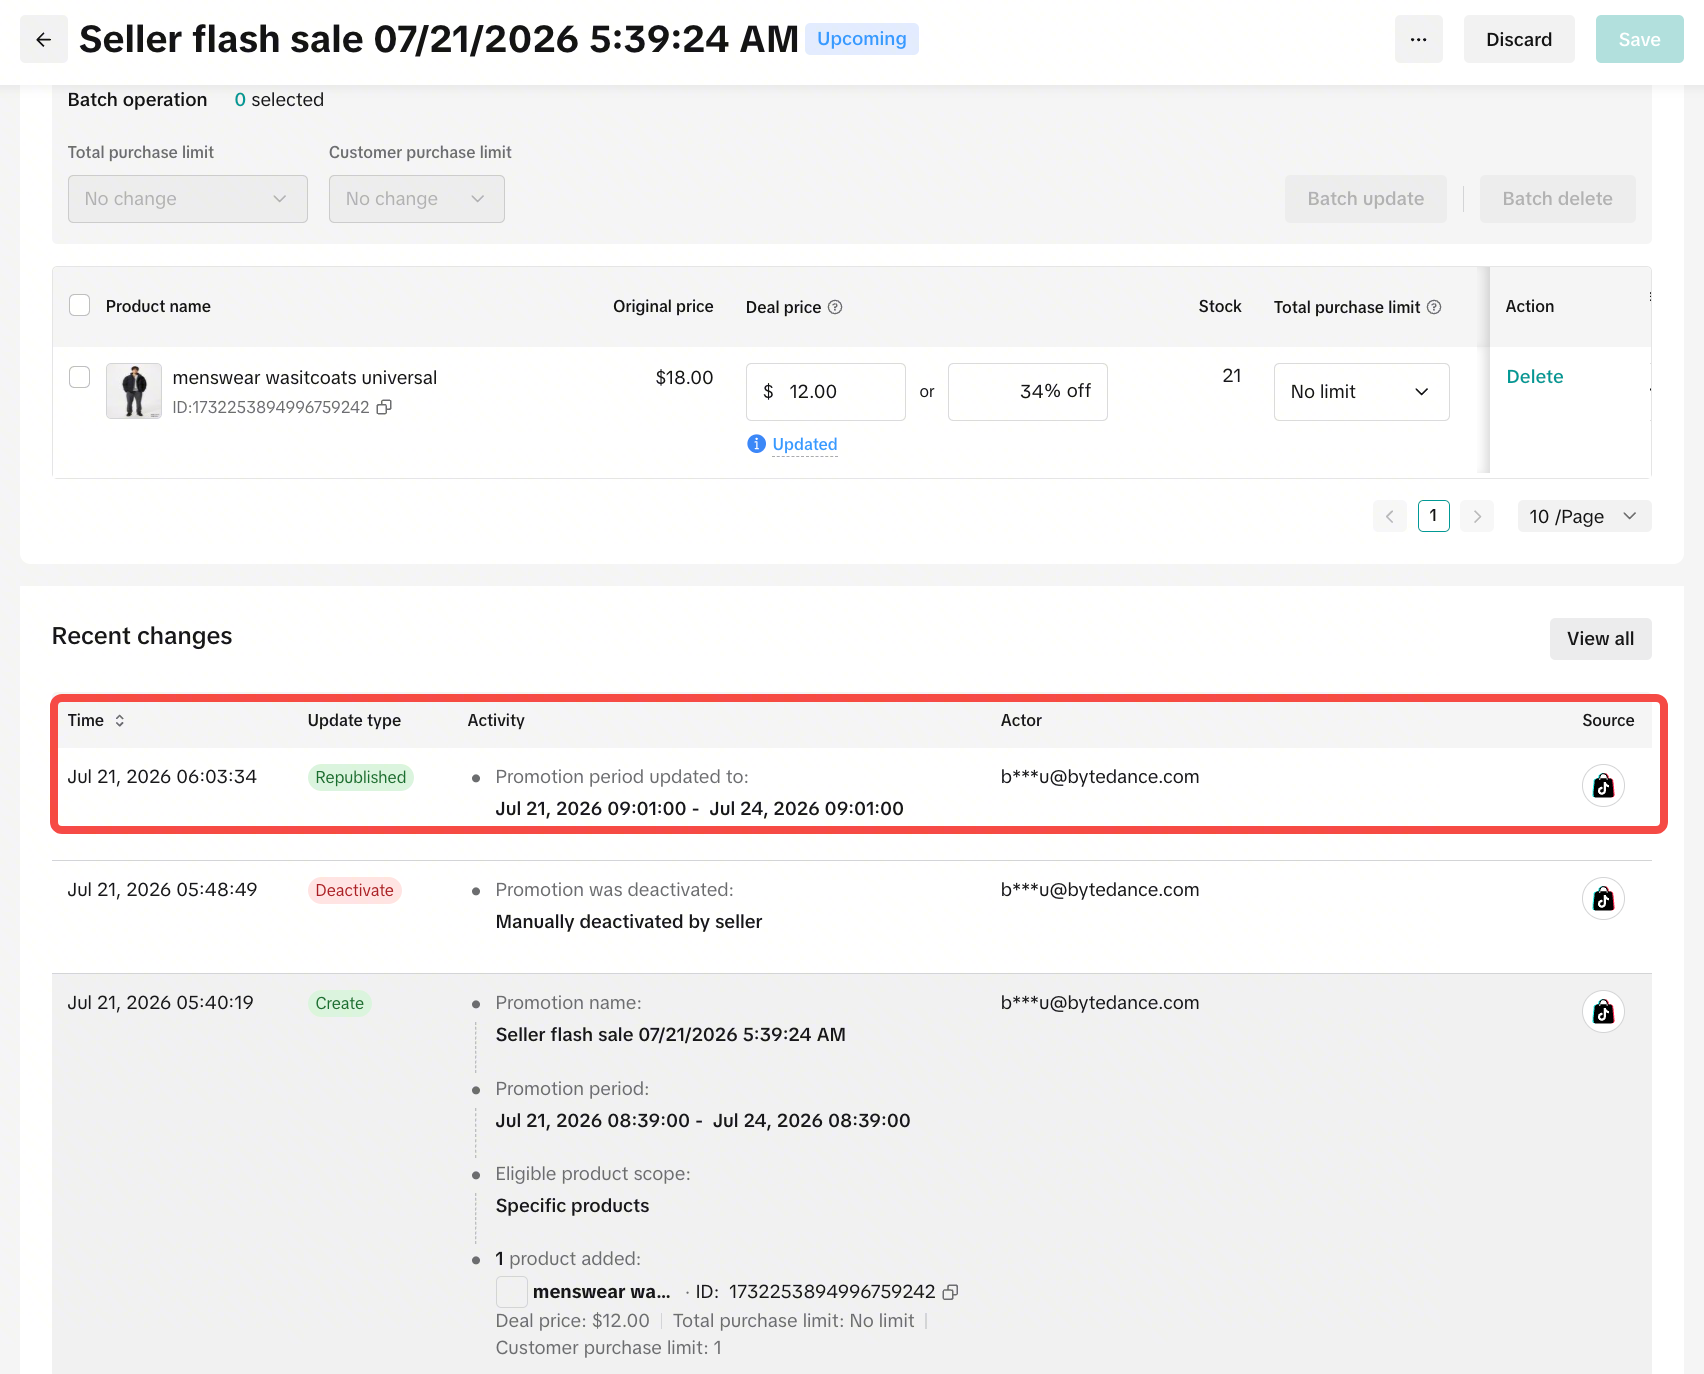Click the Total purchase limit column help icon

coord(1434,307)
